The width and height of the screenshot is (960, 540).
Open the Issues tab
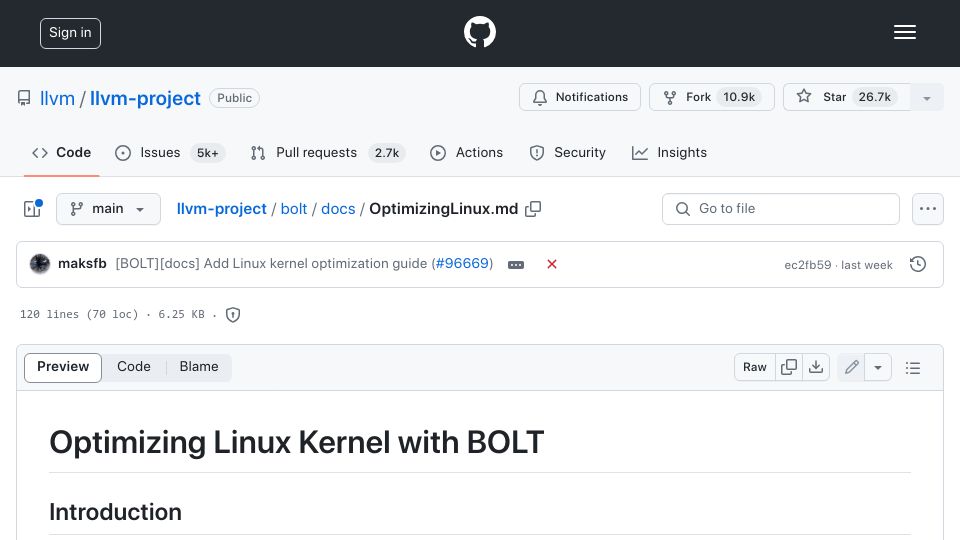(x=170, y=152)
